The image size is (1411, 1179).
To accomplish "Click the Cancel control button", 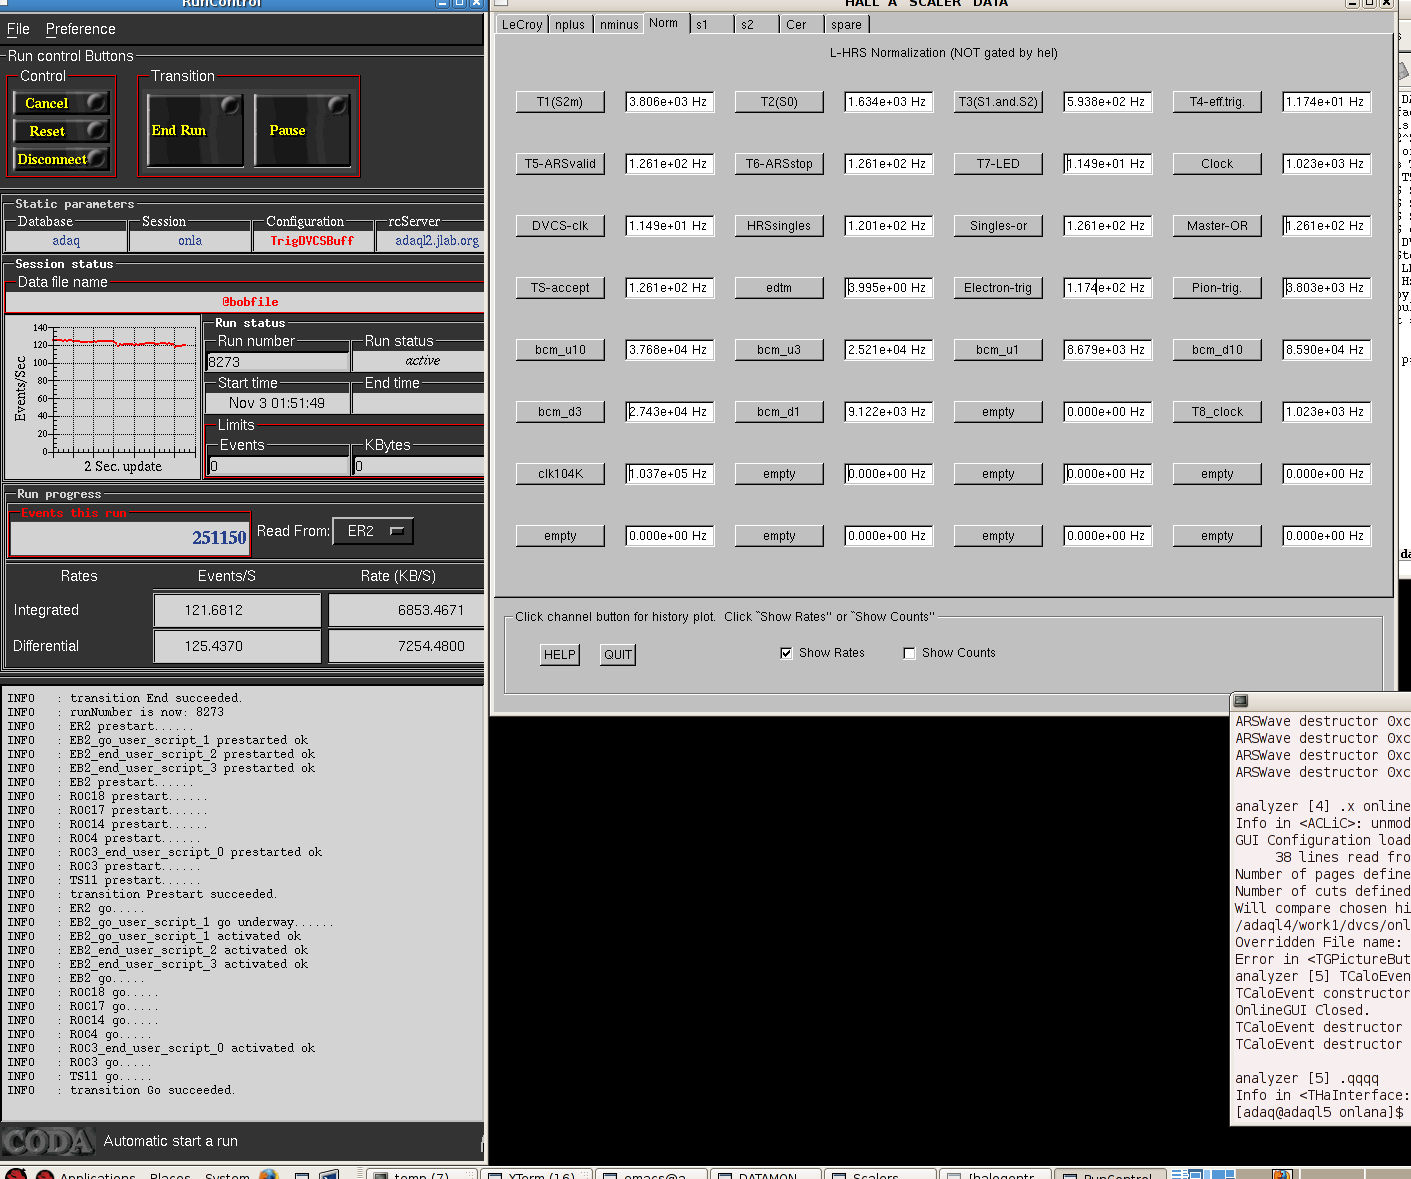I will 60,103.
